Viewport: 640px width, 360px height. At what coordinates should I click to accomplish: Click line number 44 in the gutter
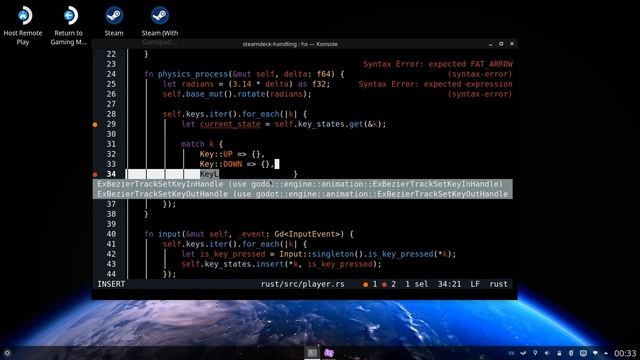pos(111,274)
